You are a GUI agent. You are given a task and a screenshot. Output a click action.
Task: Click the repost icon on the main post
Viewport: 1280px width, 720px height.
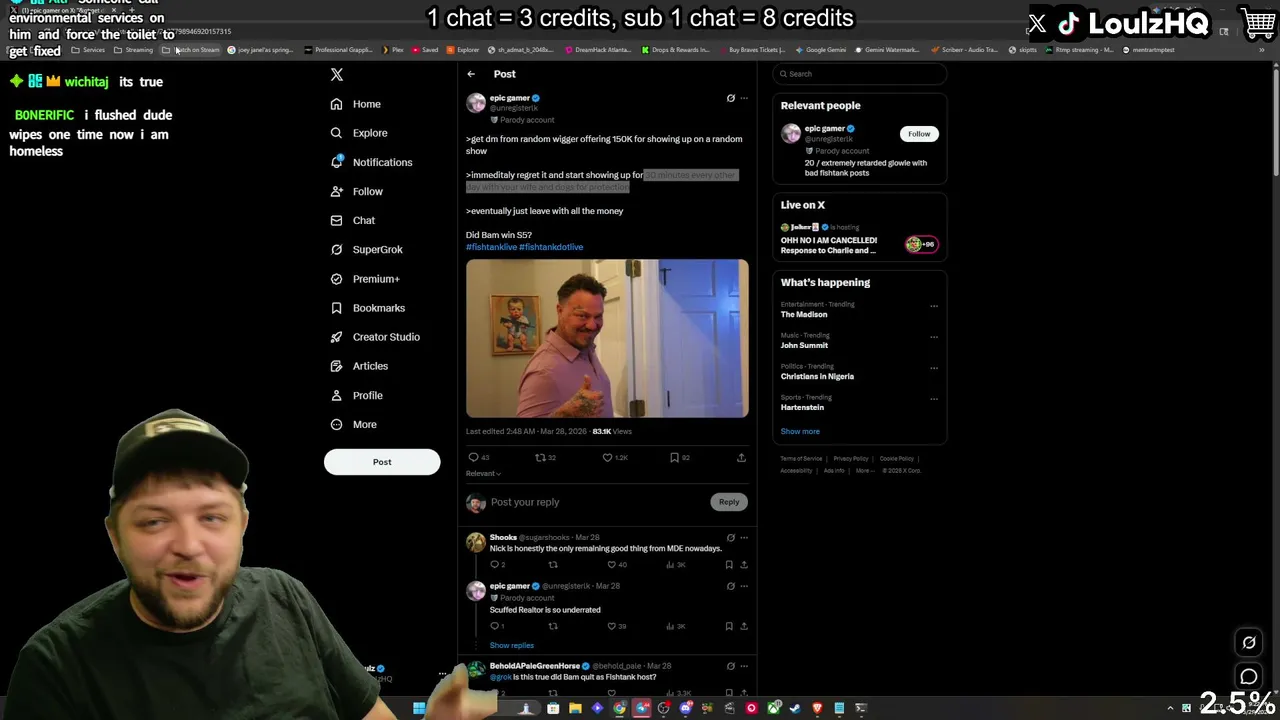(x=541, y=458)
